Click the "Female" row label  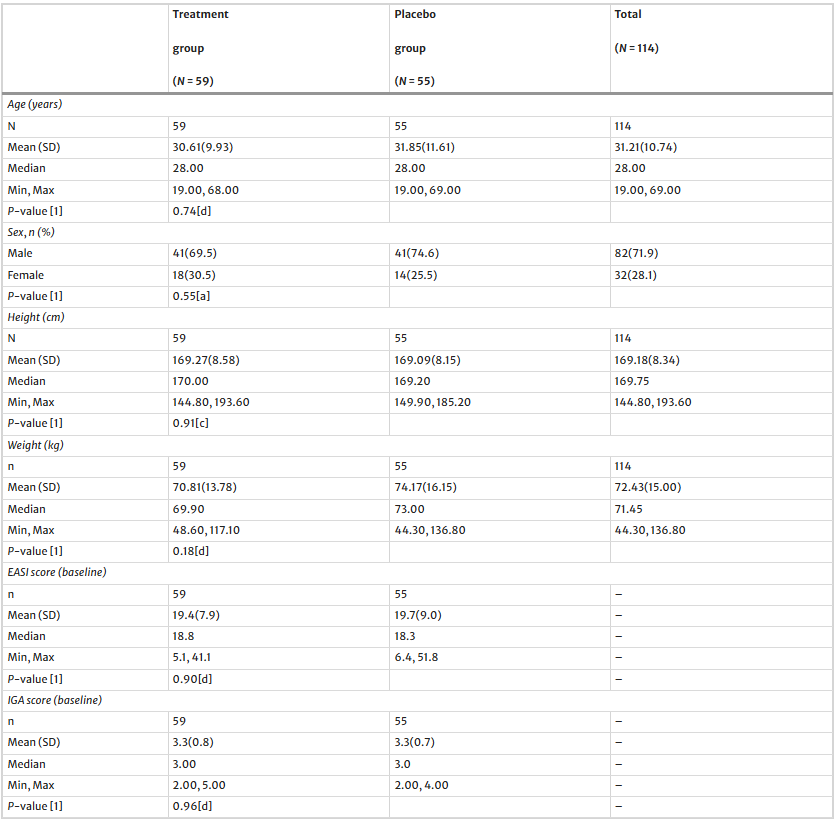pyautogui.click(x=25, y=275)
